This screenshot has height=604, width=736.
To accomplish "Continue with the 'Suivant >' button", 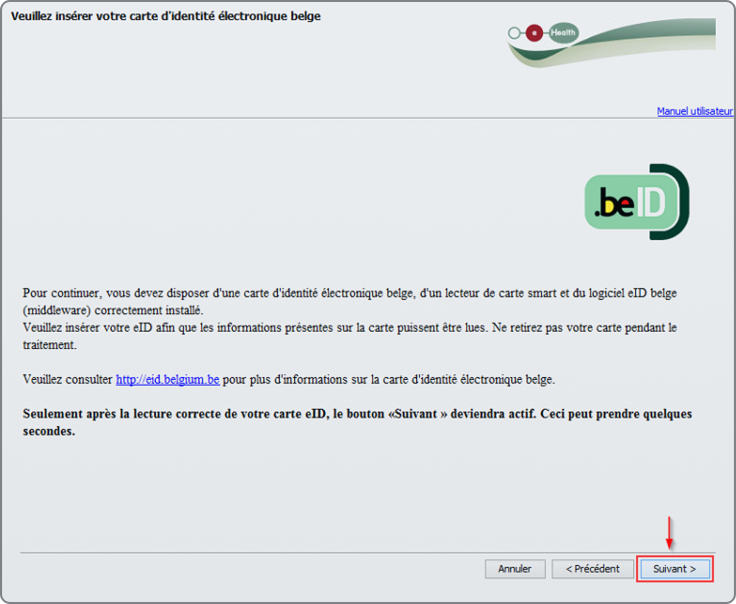I will [674, 569].
